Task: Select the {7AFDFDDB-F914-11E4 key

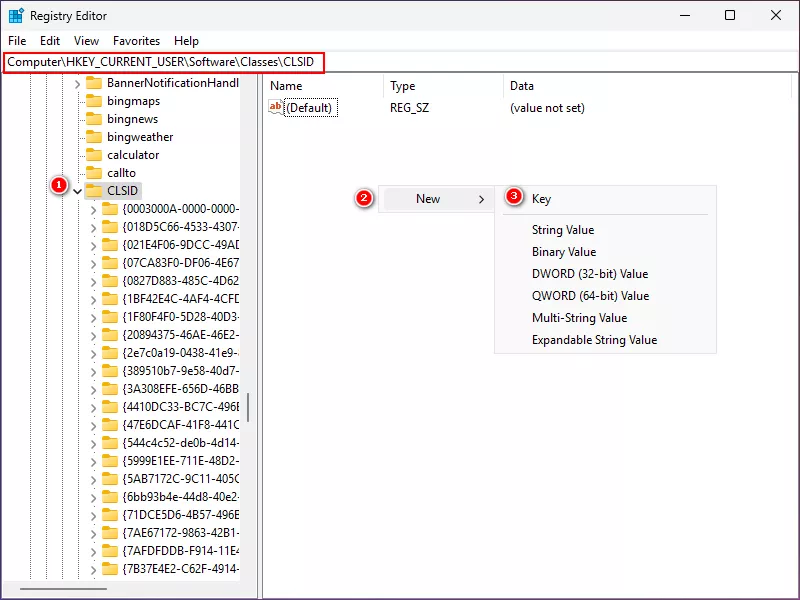Action: click(x=181, y=551)
